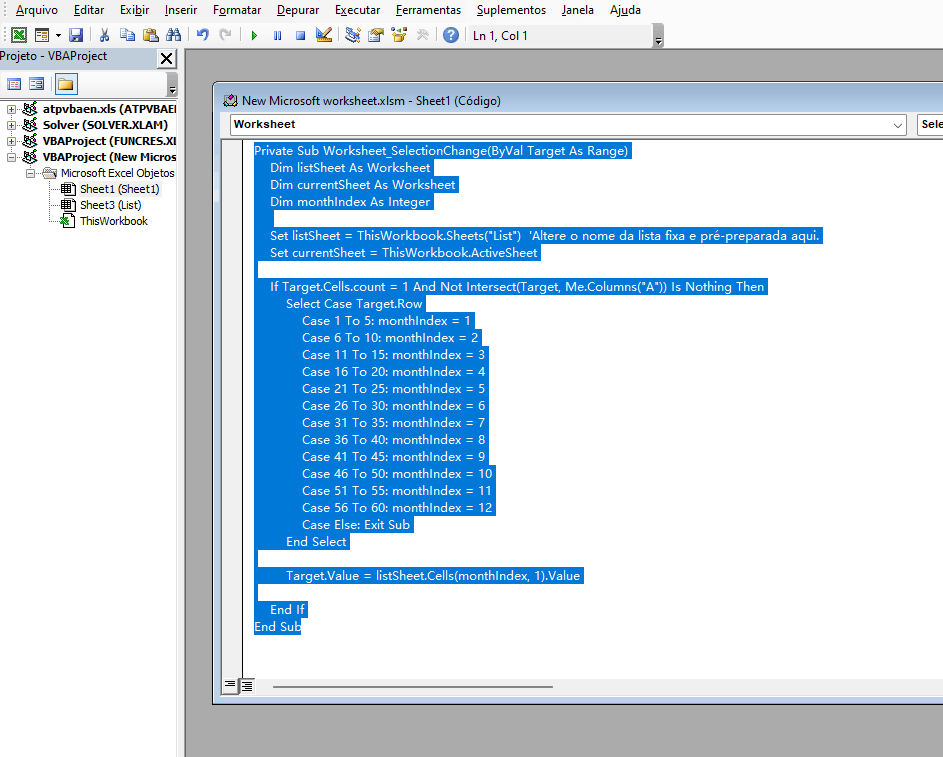The image size is (943, 757).
Task: Click 'Case 56 To 60: monthIndex = 12'
Action: (397, 507)
